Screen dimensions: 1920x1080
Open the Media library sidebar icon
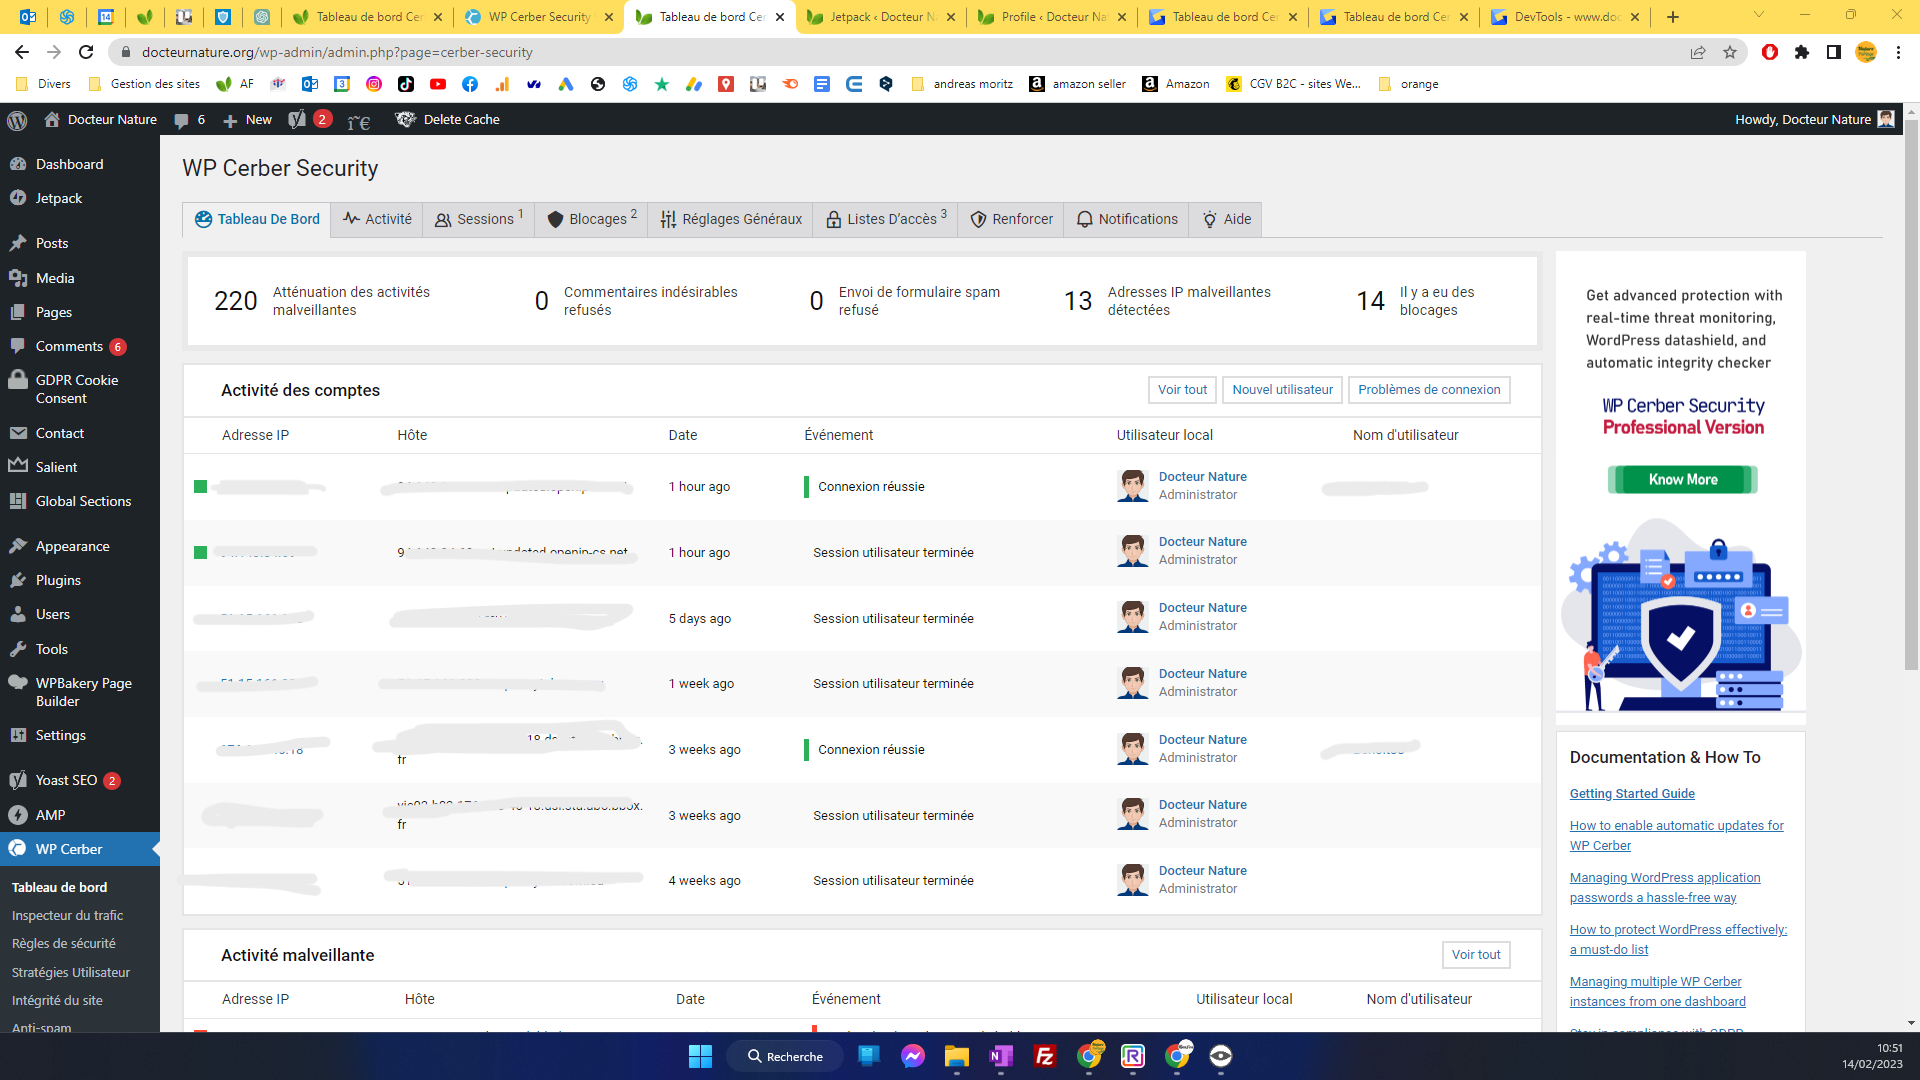55,278
